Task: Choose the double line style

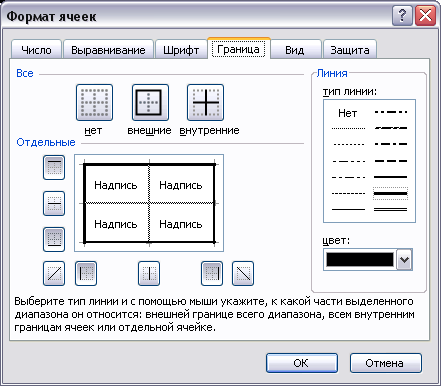Action: coord(390,209)
